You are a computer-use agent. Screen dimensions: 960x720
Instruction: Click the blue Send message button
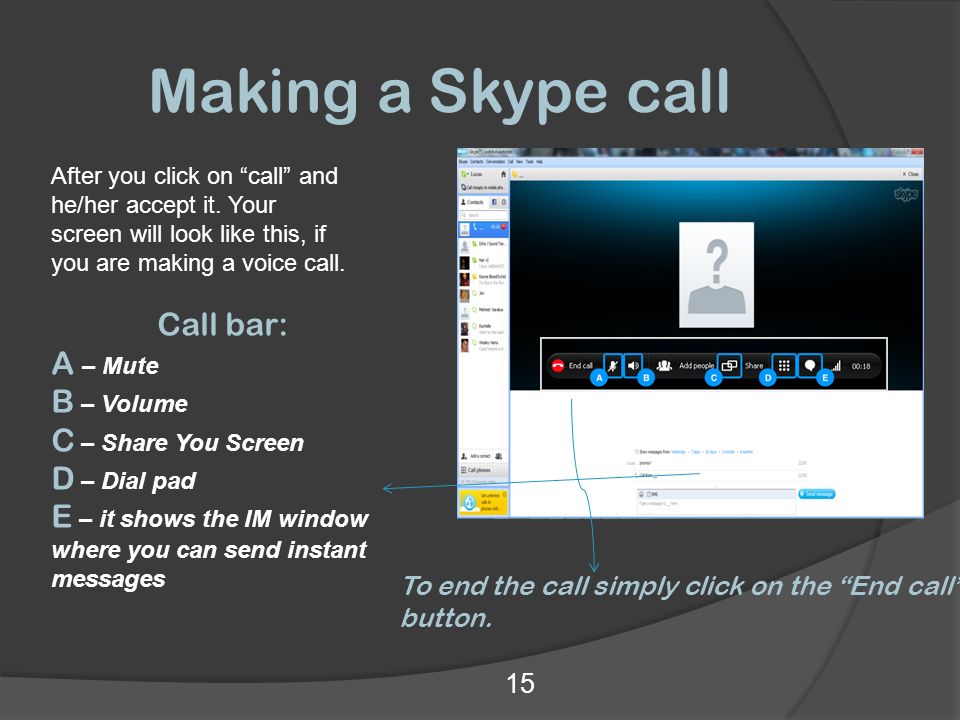[817, 494]
